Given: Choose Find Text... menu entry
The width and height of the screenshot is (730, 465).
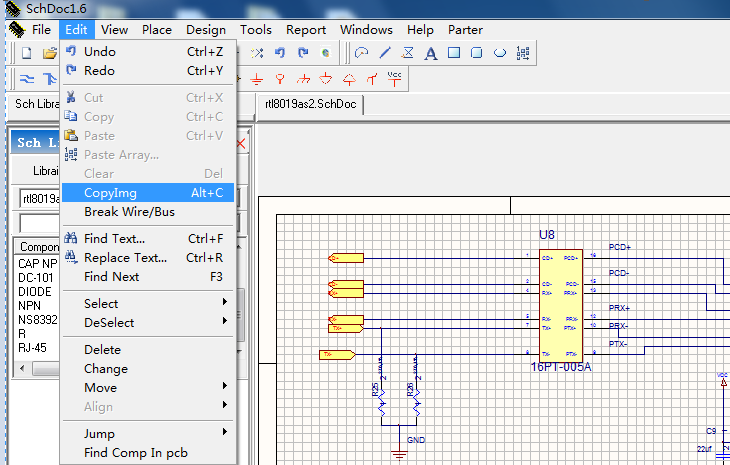Looking at the screenshot, I should click(114, 238).
